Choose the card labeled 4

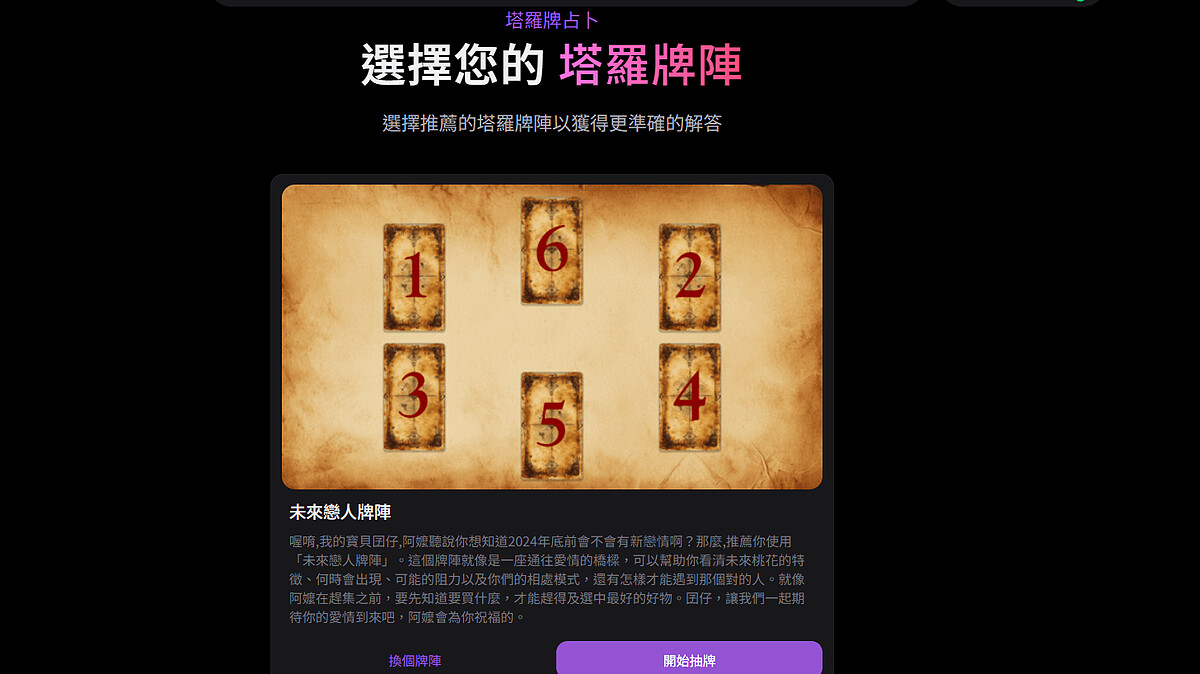pyautogui.click(x=689, y=397)
